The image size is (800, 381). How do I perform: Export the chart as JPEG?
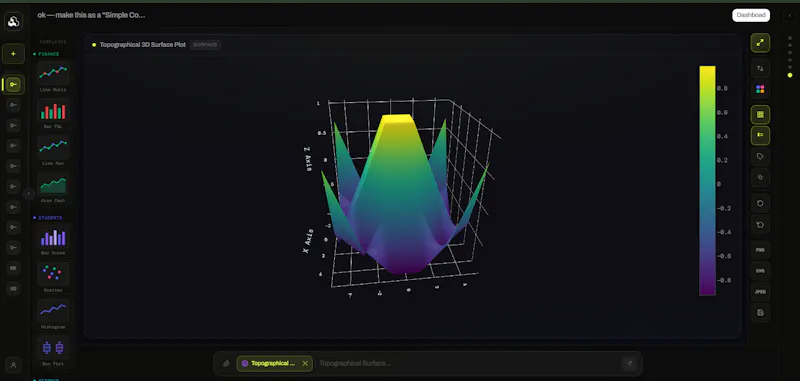click(x=760, y=292)
